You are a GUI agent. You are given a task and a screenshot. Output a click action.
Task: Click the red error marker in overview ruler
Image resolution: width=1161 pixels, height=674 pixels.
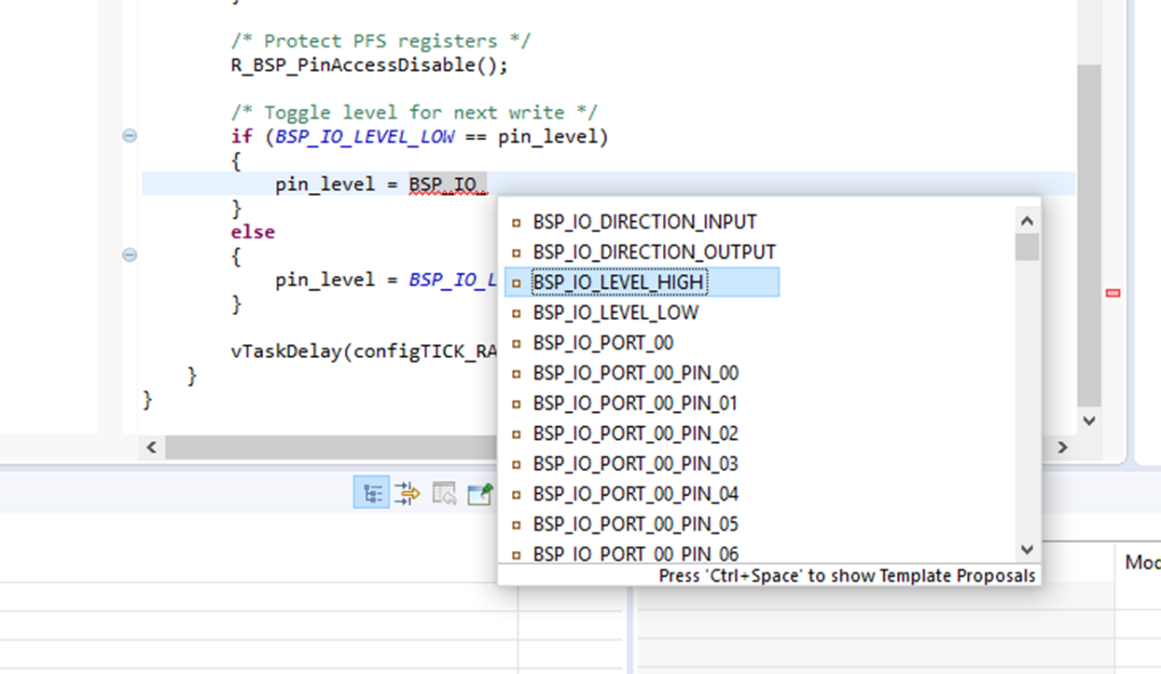coord(1113,293)
